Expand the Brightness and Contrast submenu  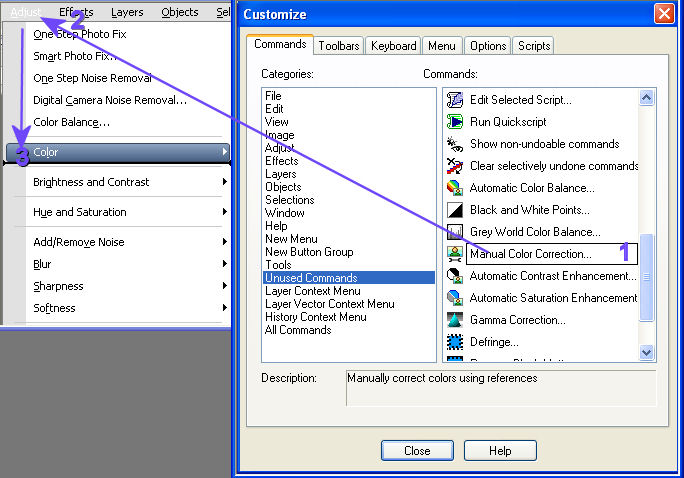[x=120, y=182]
